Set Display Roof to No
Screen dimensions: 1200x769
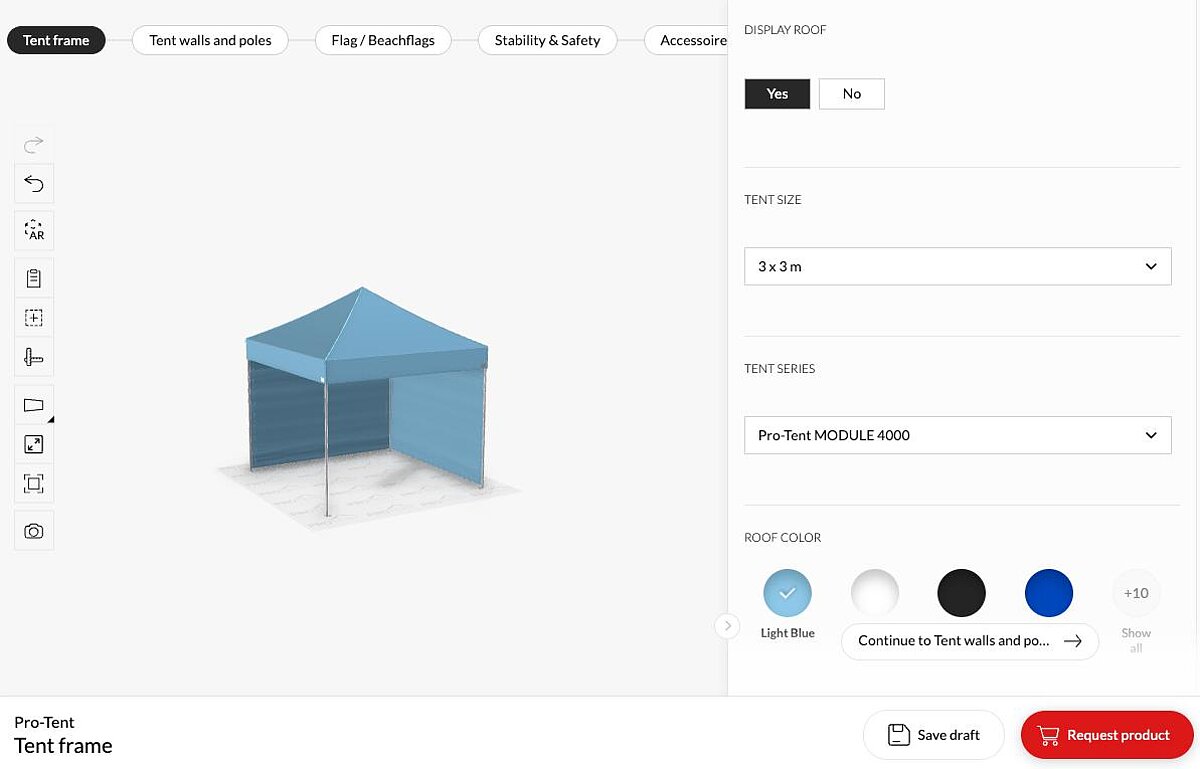pos(851,94)
